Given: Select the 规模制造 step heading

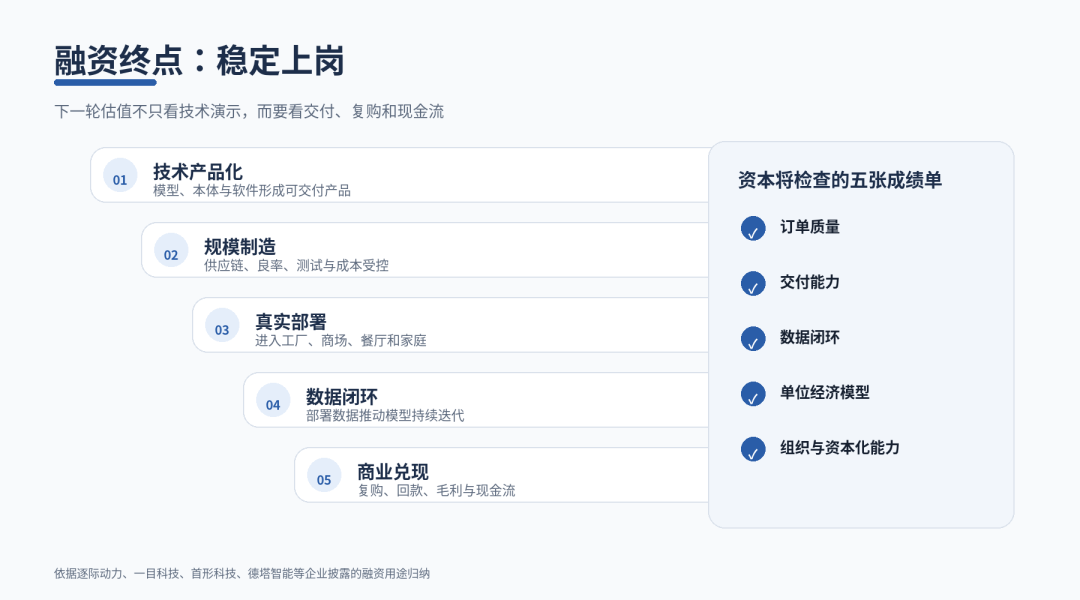Looking at the screenshot, I should pyautogui.click(x=240, y=247).
